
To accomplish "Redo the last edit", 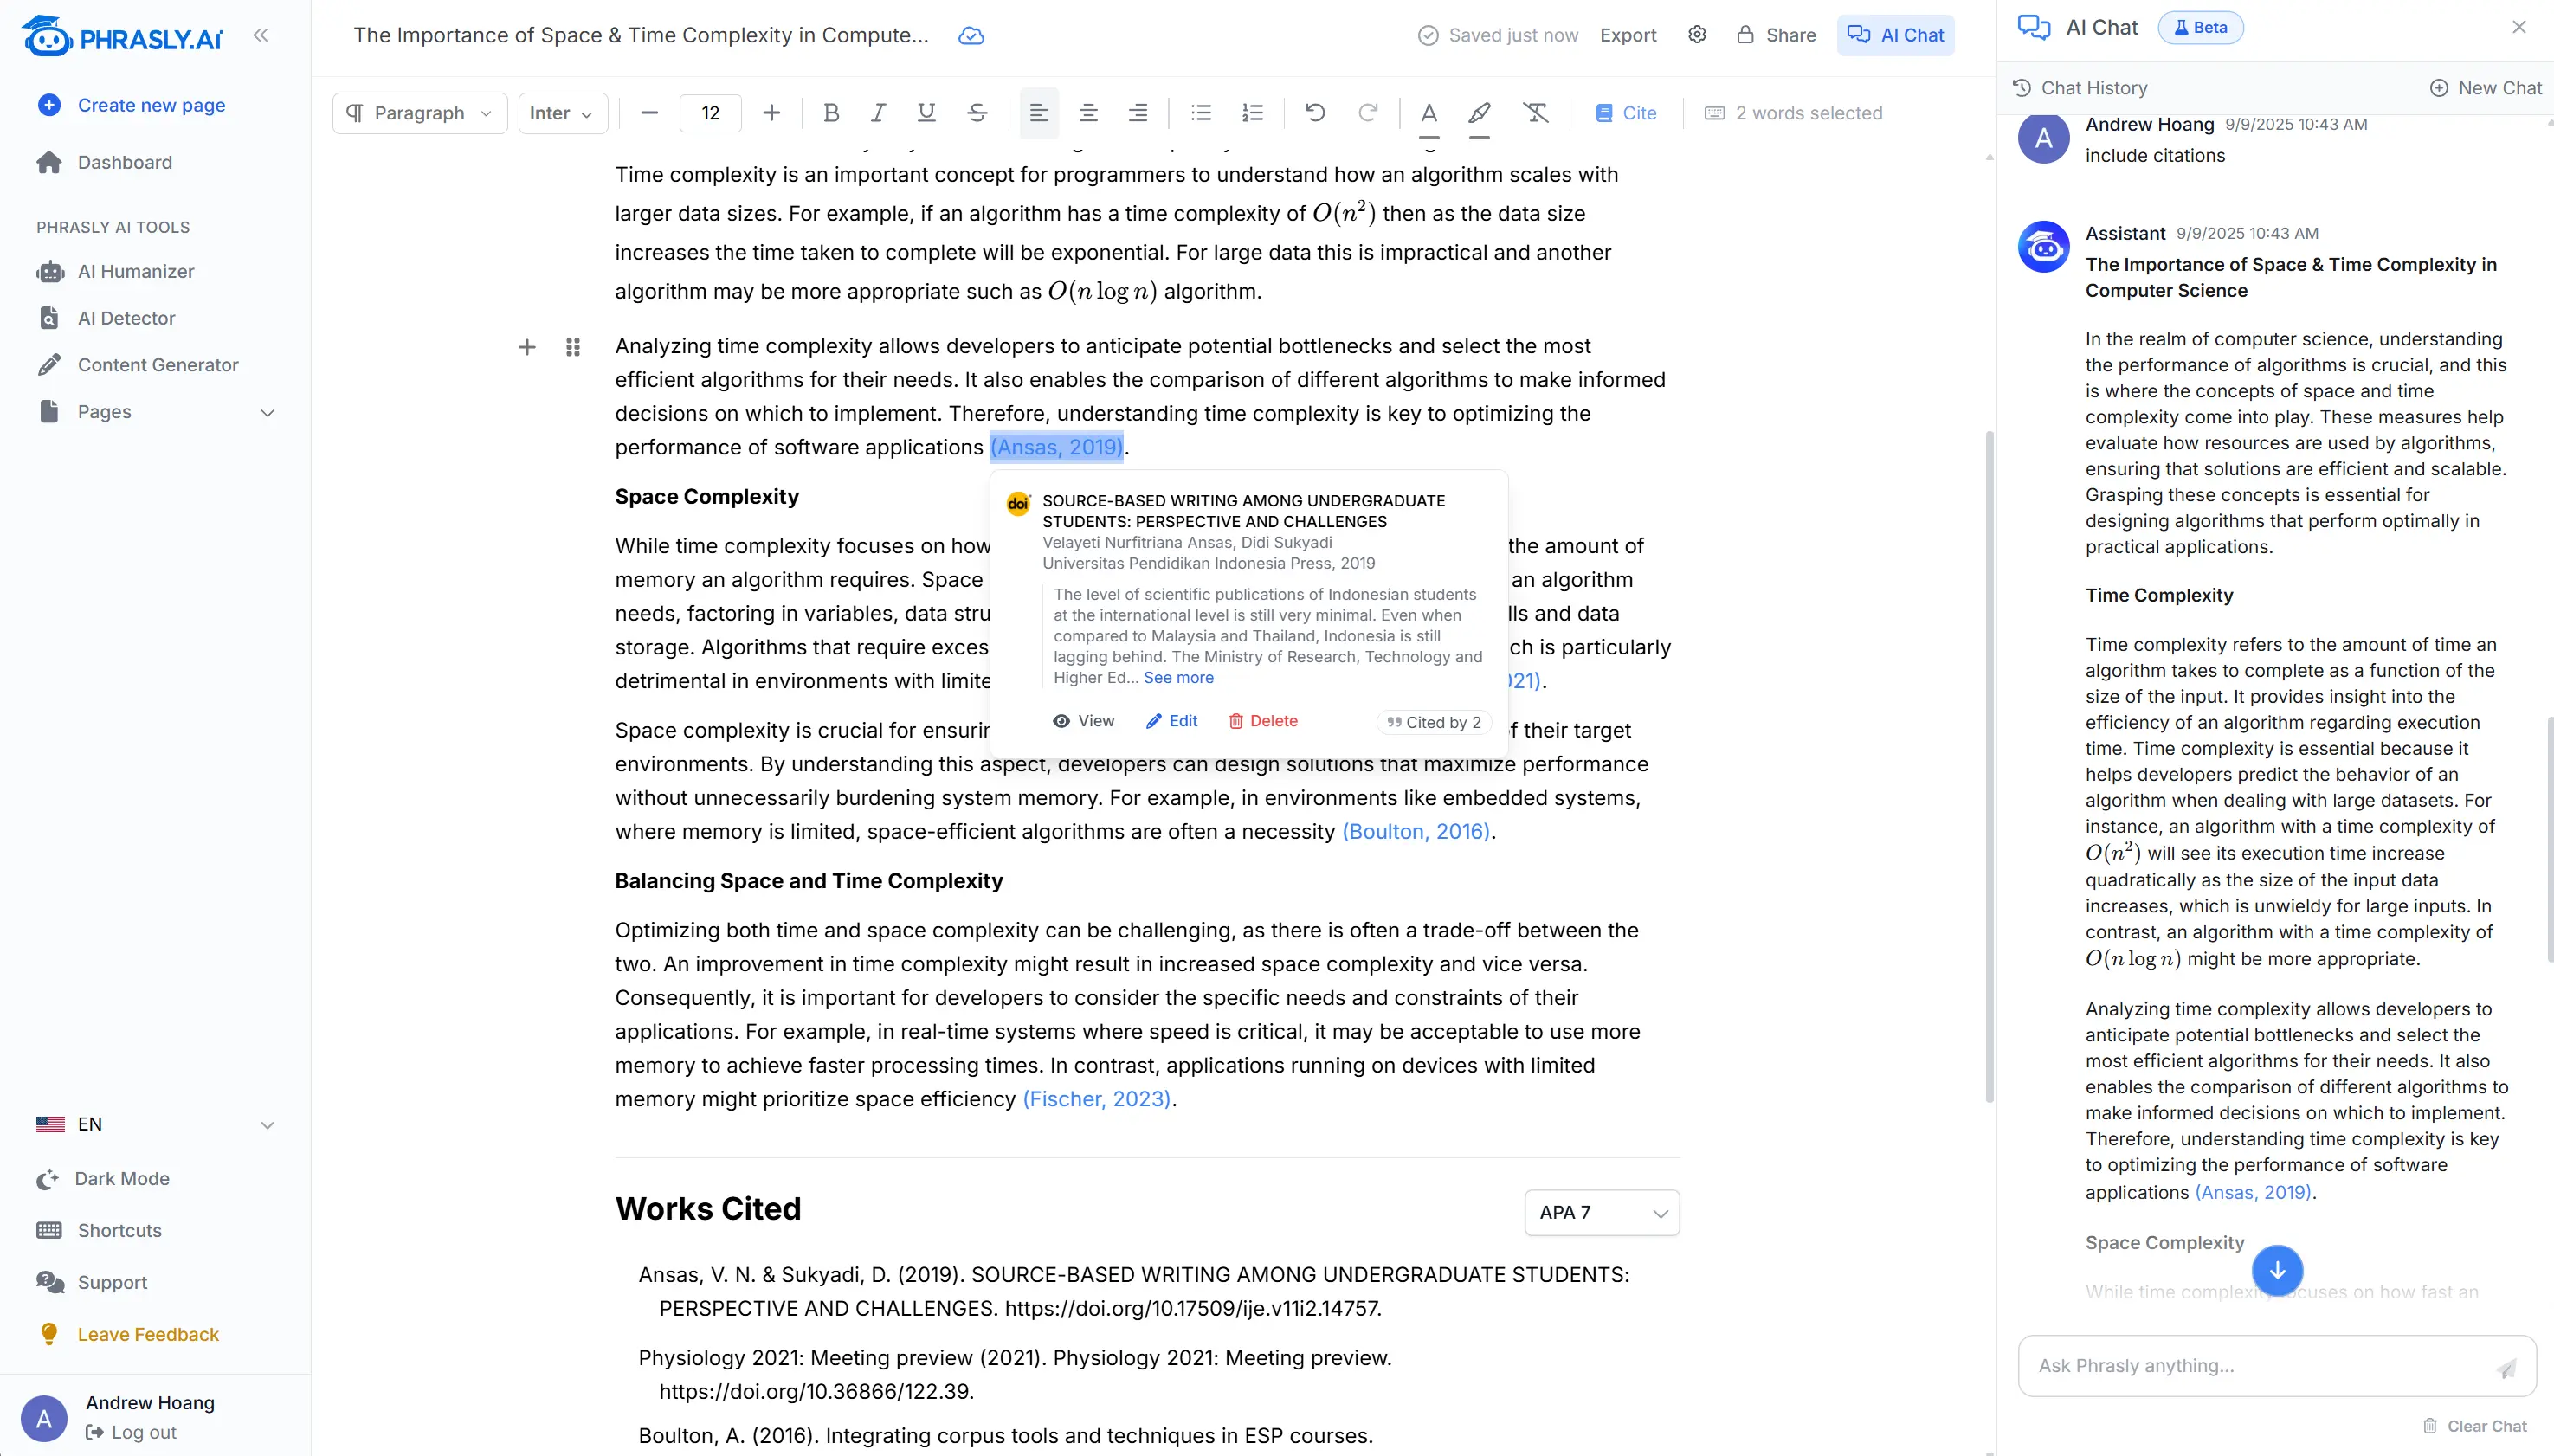I will [1367, 113].
